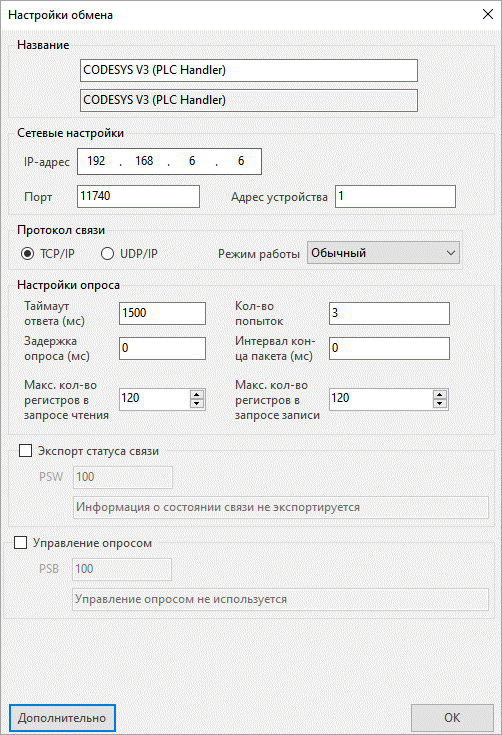The width and height of the screenshot is (502, 735).
Task: Click the Кол-во попыток field
Action: 389,314
